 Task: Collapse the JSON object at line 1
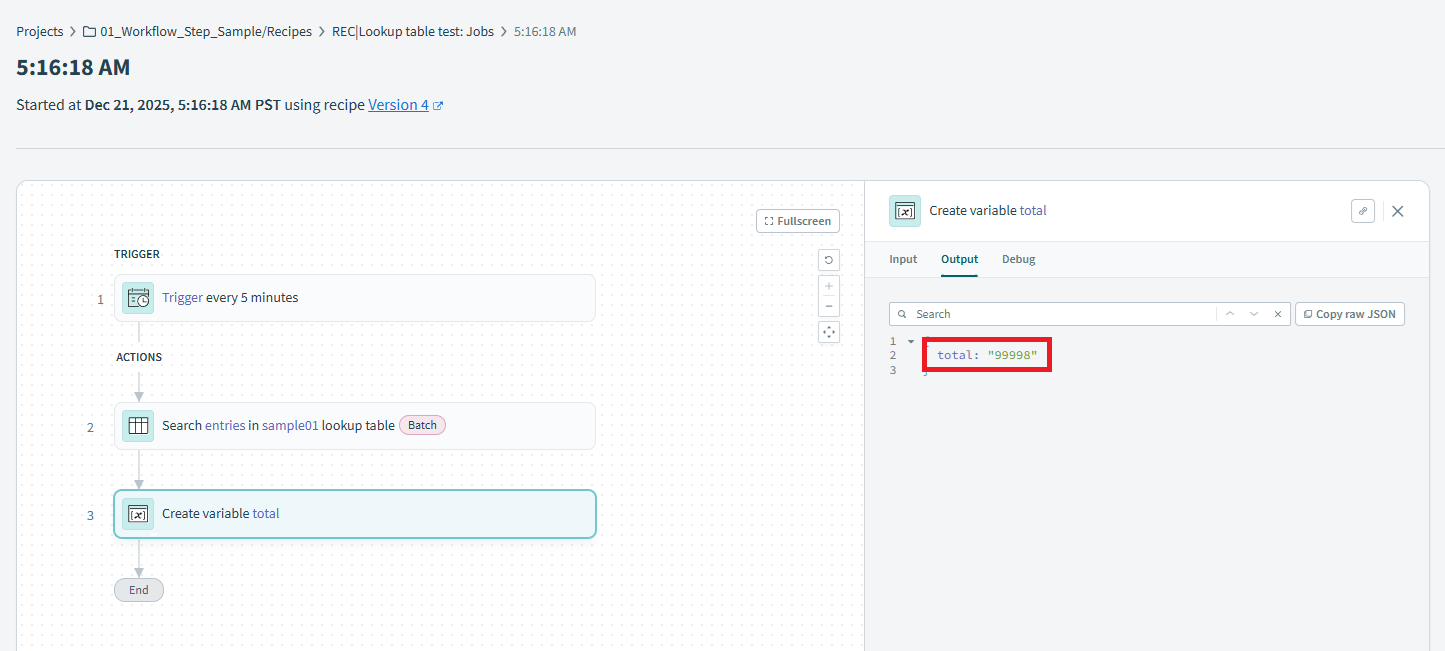pyautogui.click(x=911, y=342)
